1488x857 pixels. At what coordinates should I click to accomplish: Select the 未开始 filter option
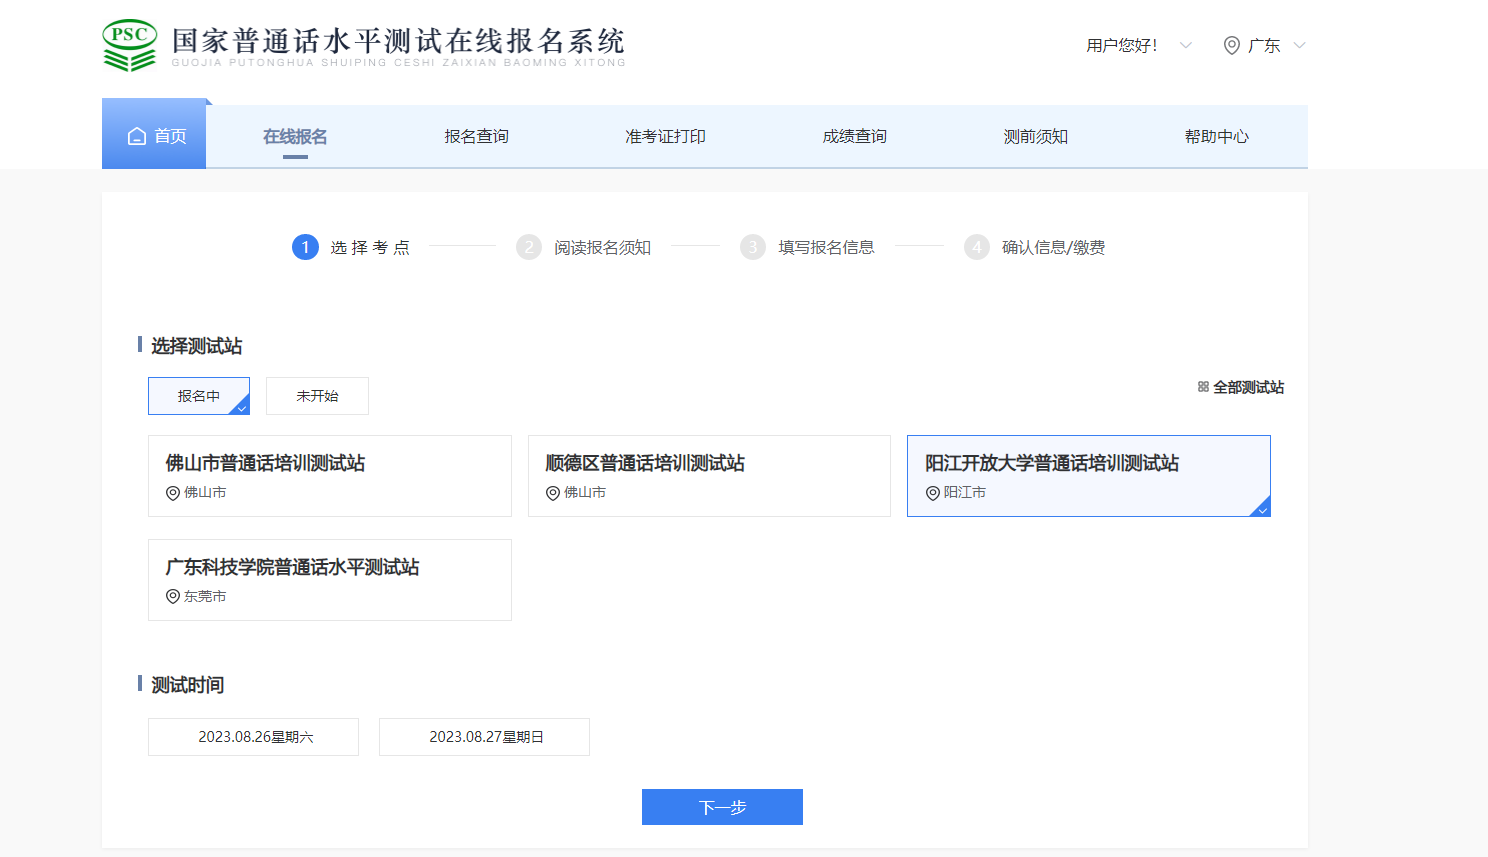[x=317, y=396]
